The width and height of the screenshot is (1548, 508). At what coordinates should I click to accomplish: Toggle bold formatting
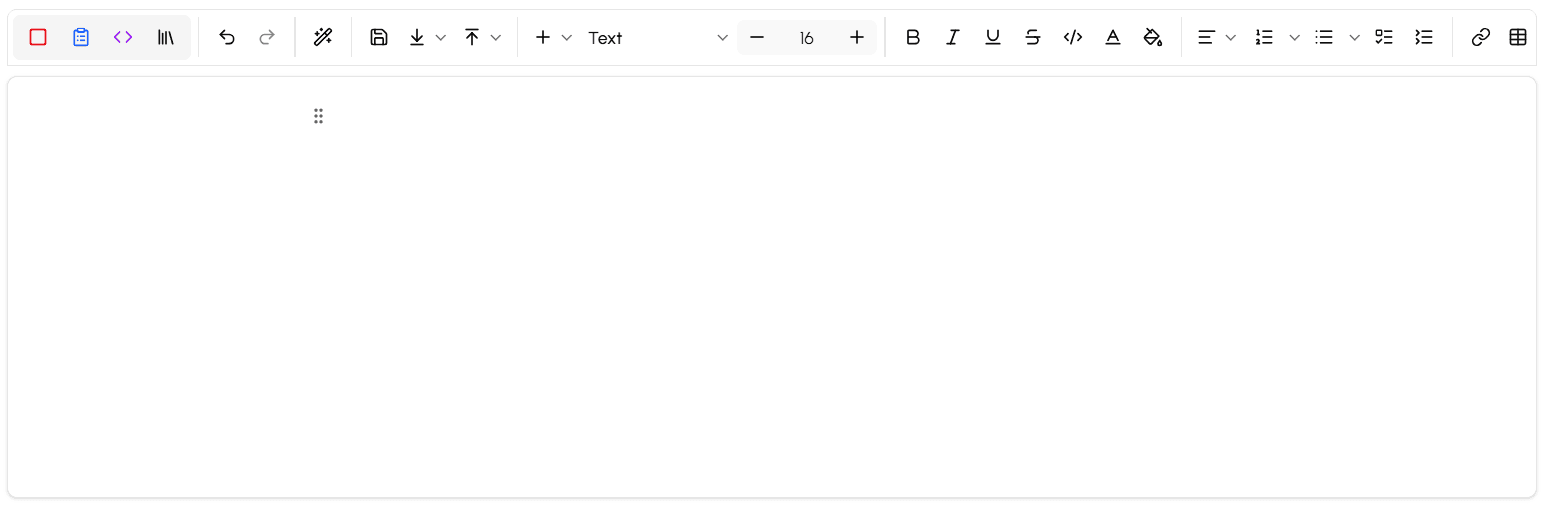(912, 37)
